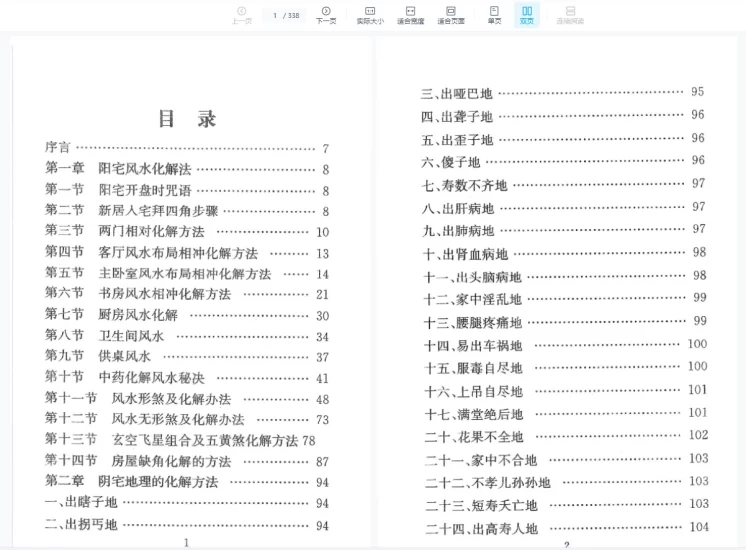
Task: Set zoom to actual size (实际大小)
Action: (x=370, y=14)
